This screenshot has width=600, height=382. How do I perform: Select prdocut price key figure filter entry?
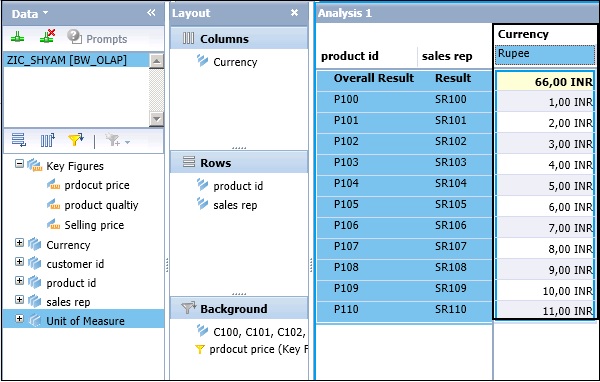[x=258, y=349]
